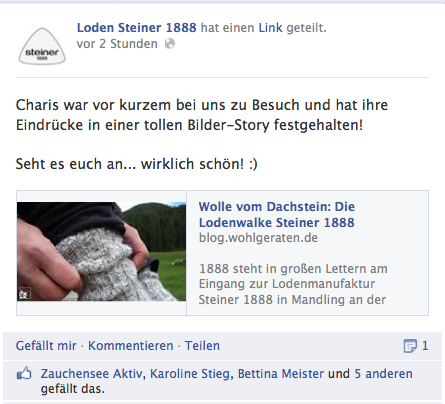Open the "vor 2 Stunden" timestamp
The image size is (445, 404).
click(117, 44)
